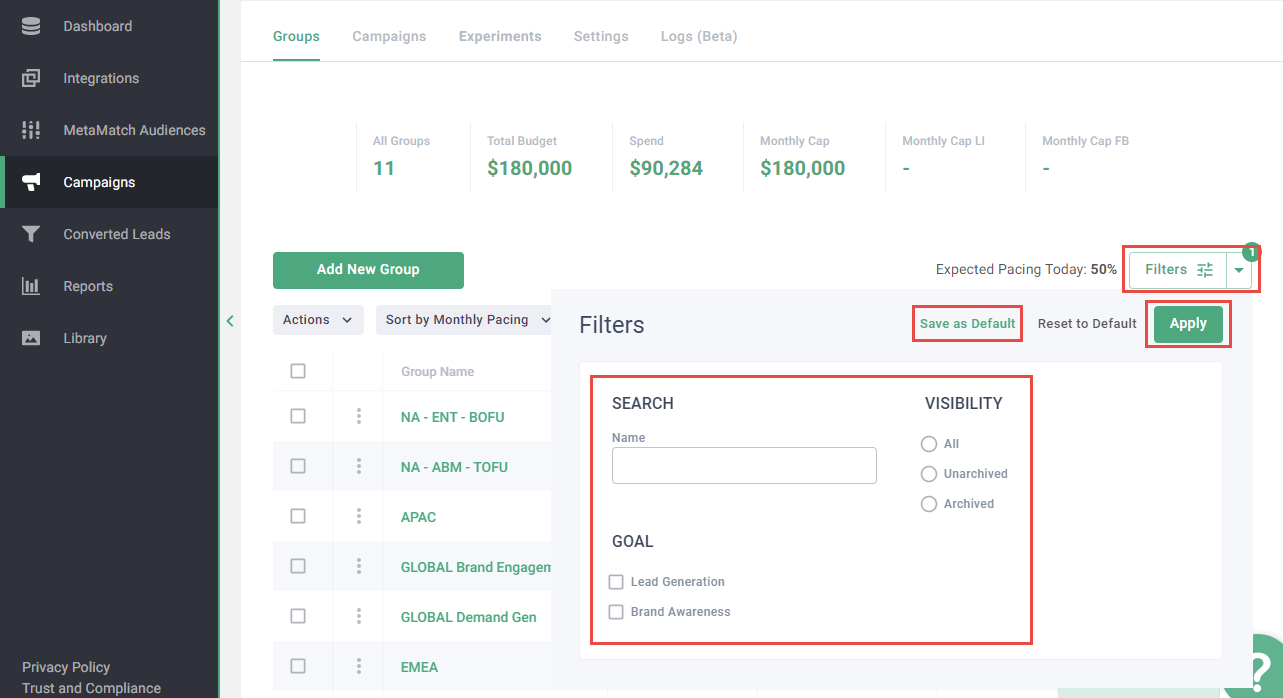Expand the chevron beside the Filters button
This screenshot has width=1283, height=698.
[x=1239, y=269]
